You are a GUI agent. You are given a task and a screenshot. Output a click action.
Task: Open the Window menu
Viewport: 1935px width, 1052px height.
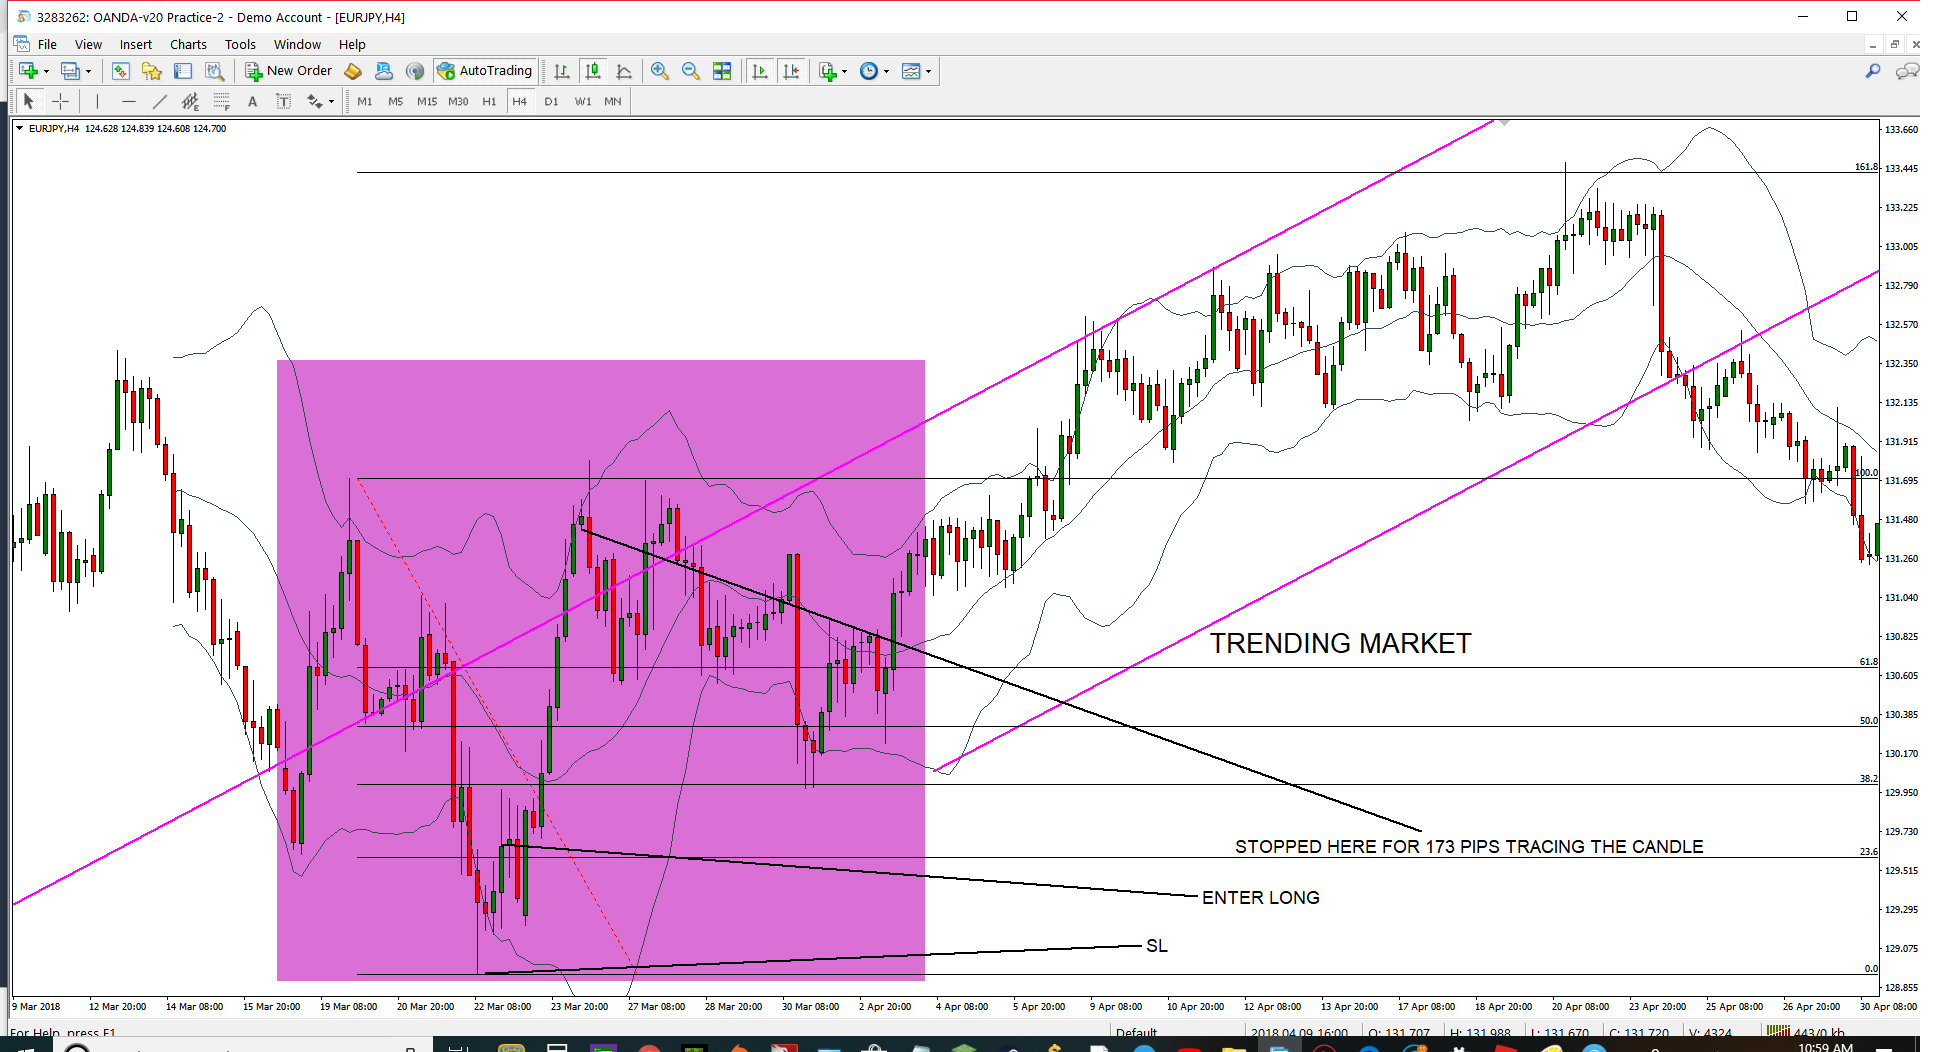297,44
